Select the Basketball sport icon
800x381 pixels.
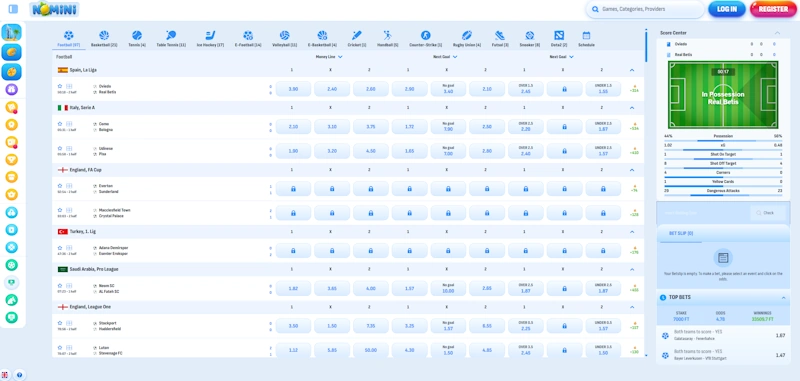(x=104, y=35)
